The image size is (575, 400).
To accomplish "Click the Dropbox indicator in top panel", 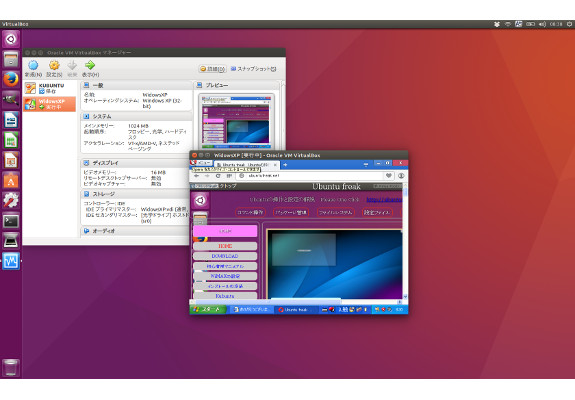I will click(497, 24).
